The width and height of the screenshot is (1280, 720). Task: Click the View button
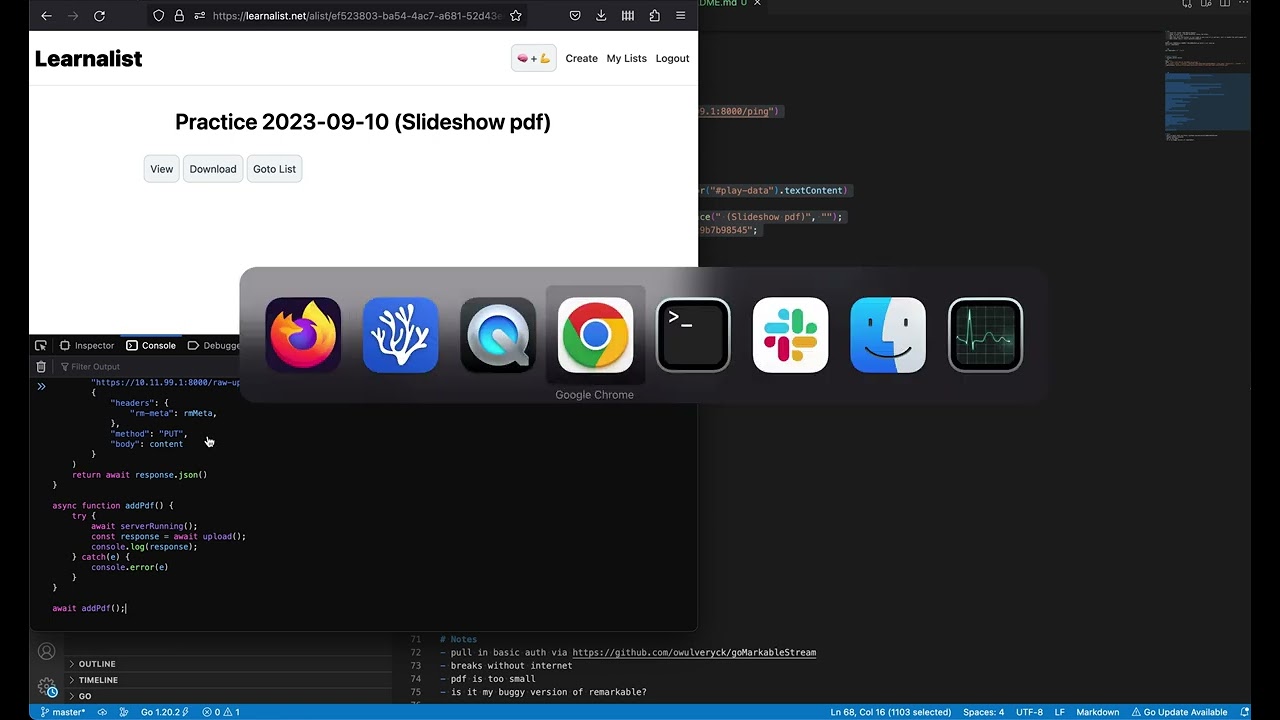161,169
